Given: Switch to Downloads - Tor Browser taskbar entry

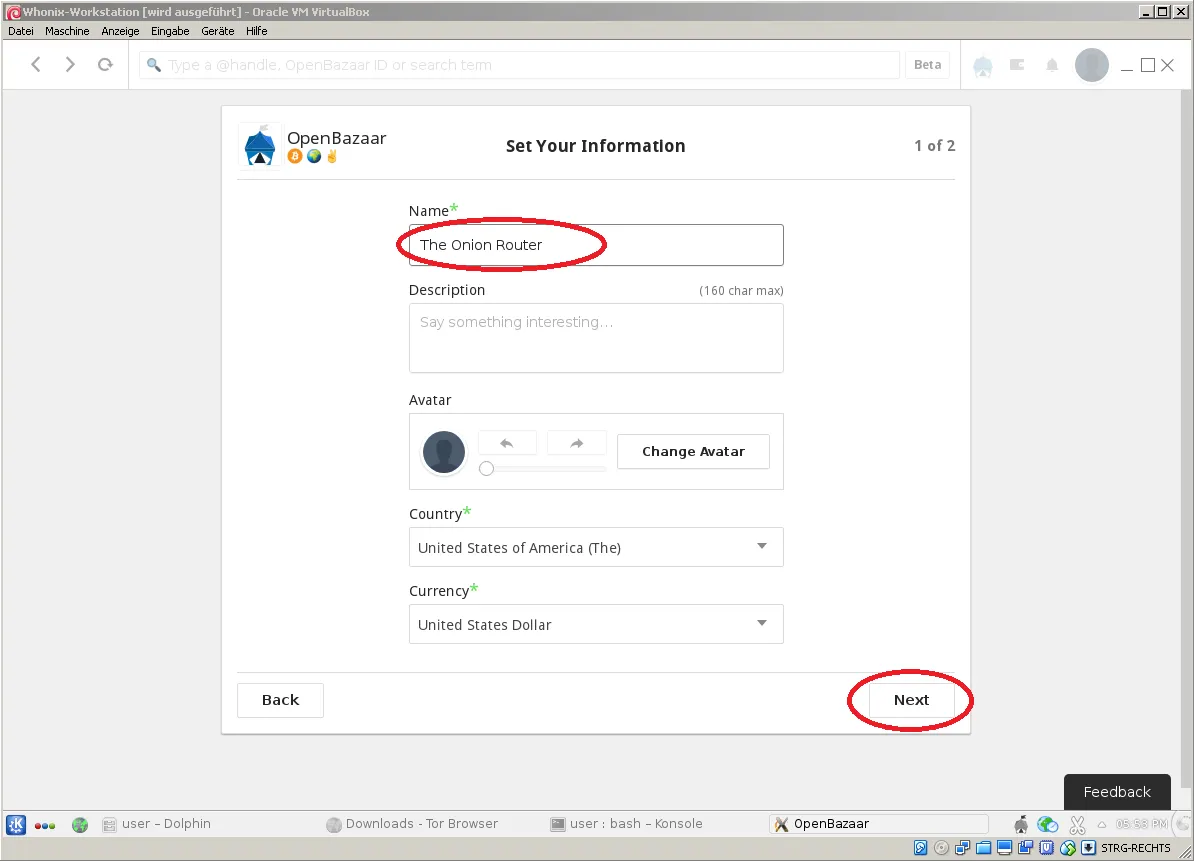Looking at the screenshot, I should pos(412,824).
